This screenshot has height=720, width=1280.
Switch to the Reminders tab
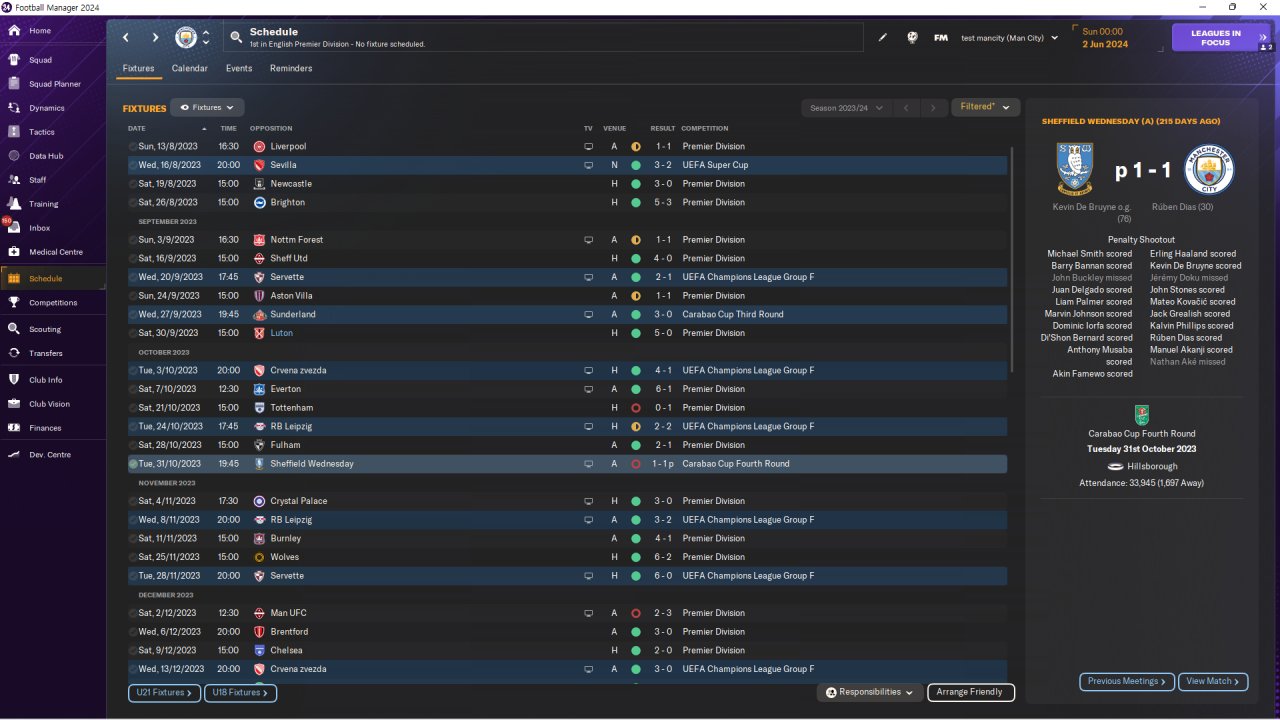pyautogui.click(x=291, y=69)
